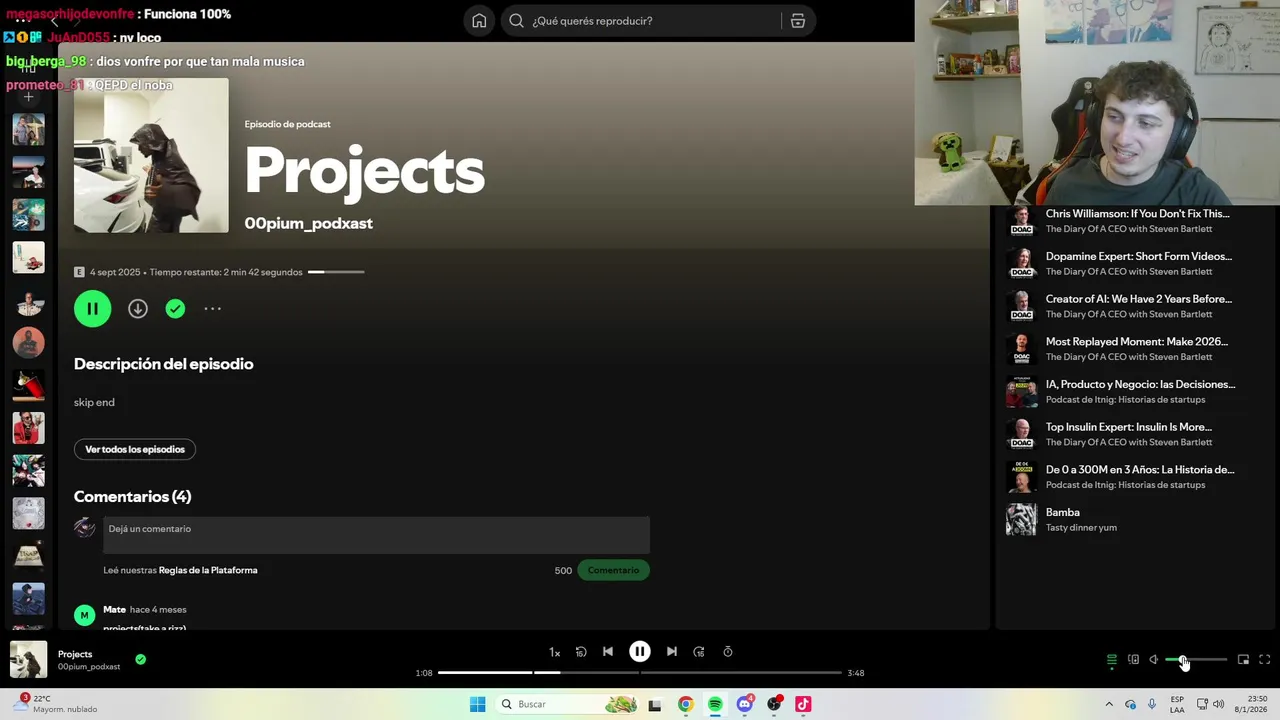Screen dimensions: 1280x720
Task: Pause playback in bottom player bar
Action: (x=640, y=652)
